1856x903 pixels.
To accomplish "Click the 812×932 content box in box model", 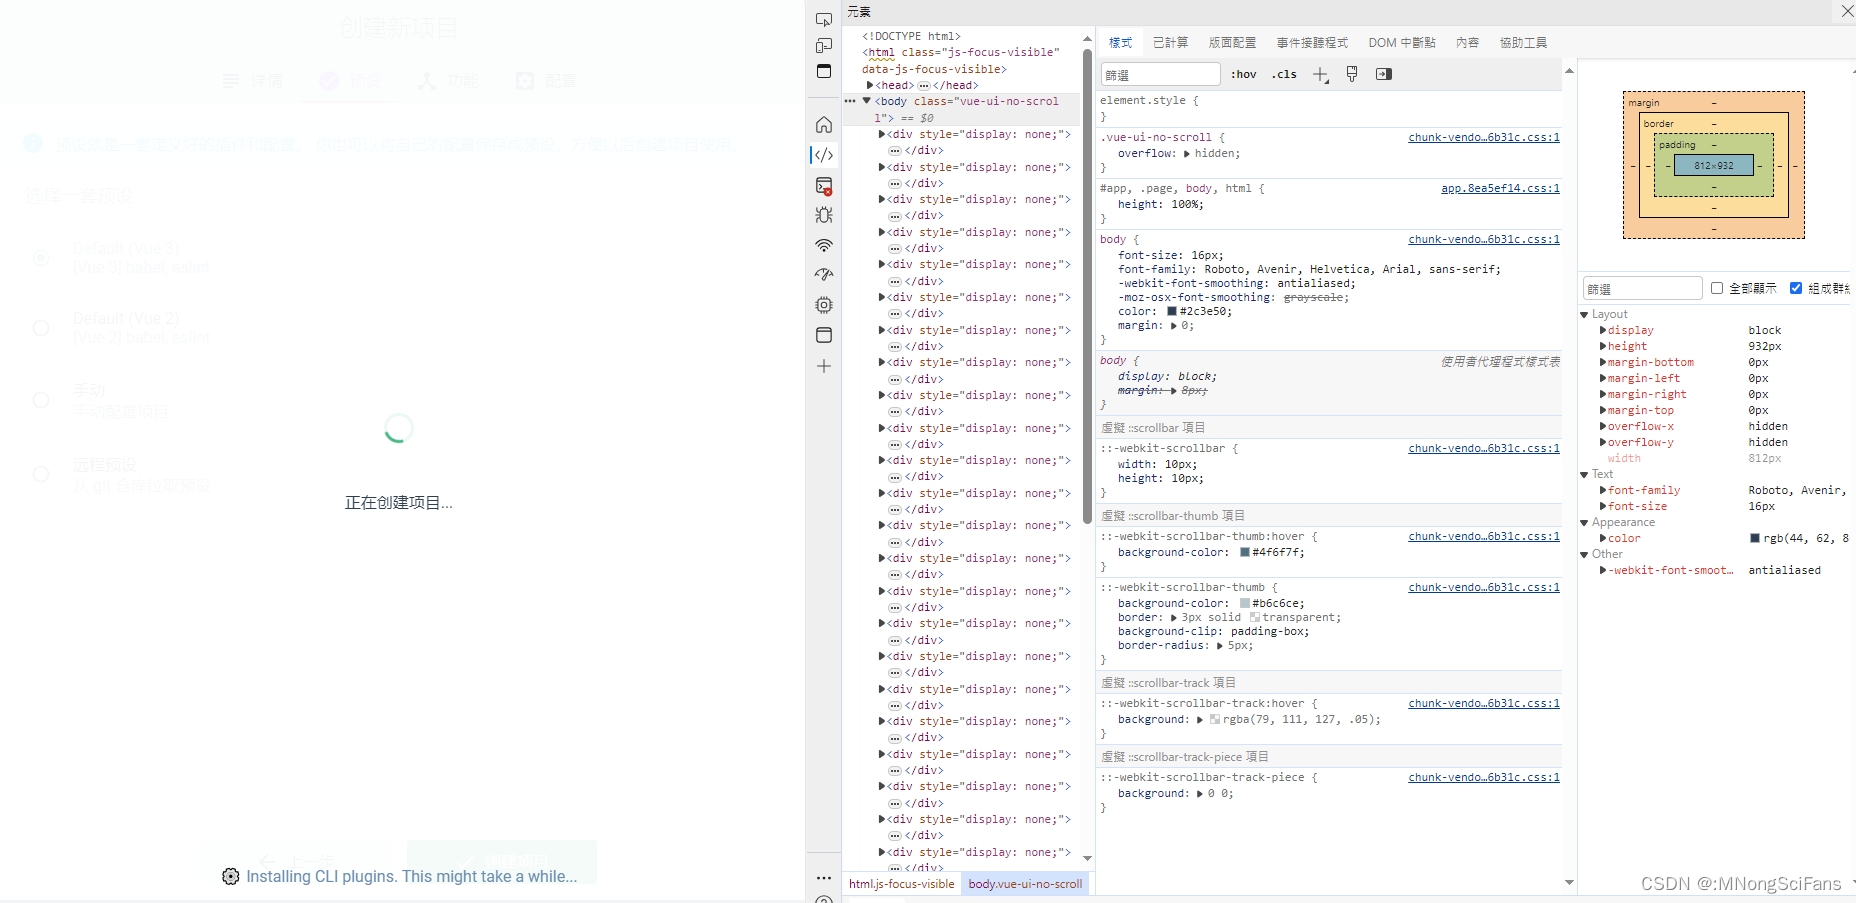I will 1713,165.
